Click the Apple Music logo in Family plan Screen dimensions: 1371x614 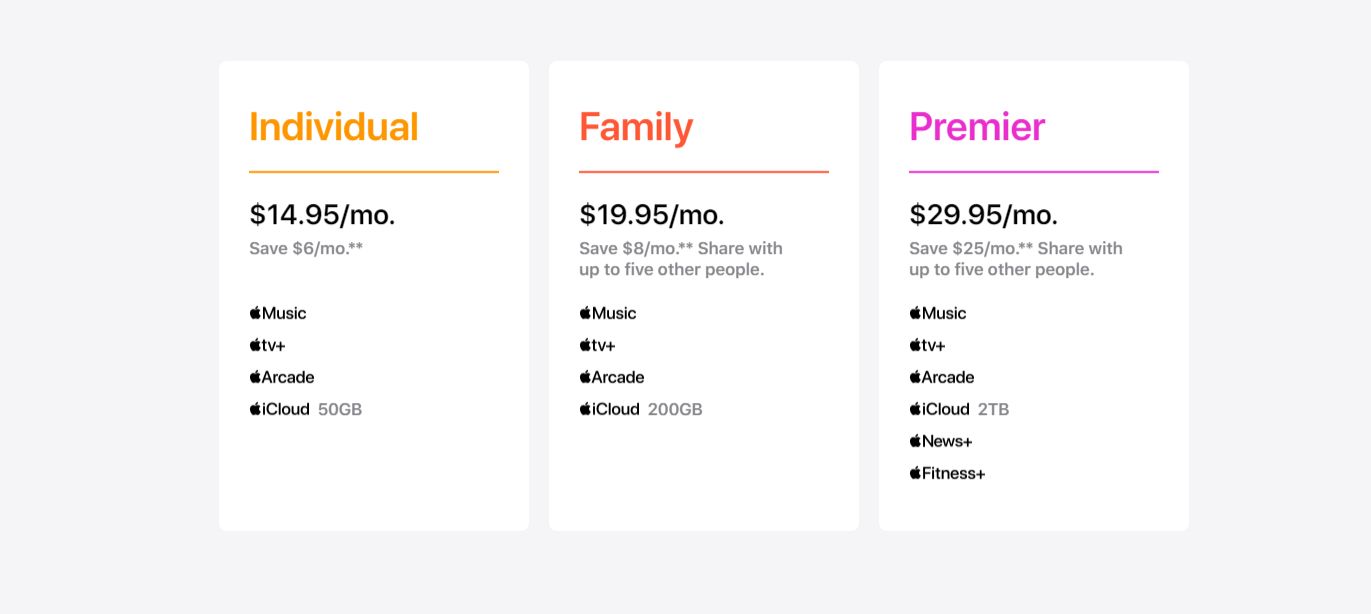(608, 313)
